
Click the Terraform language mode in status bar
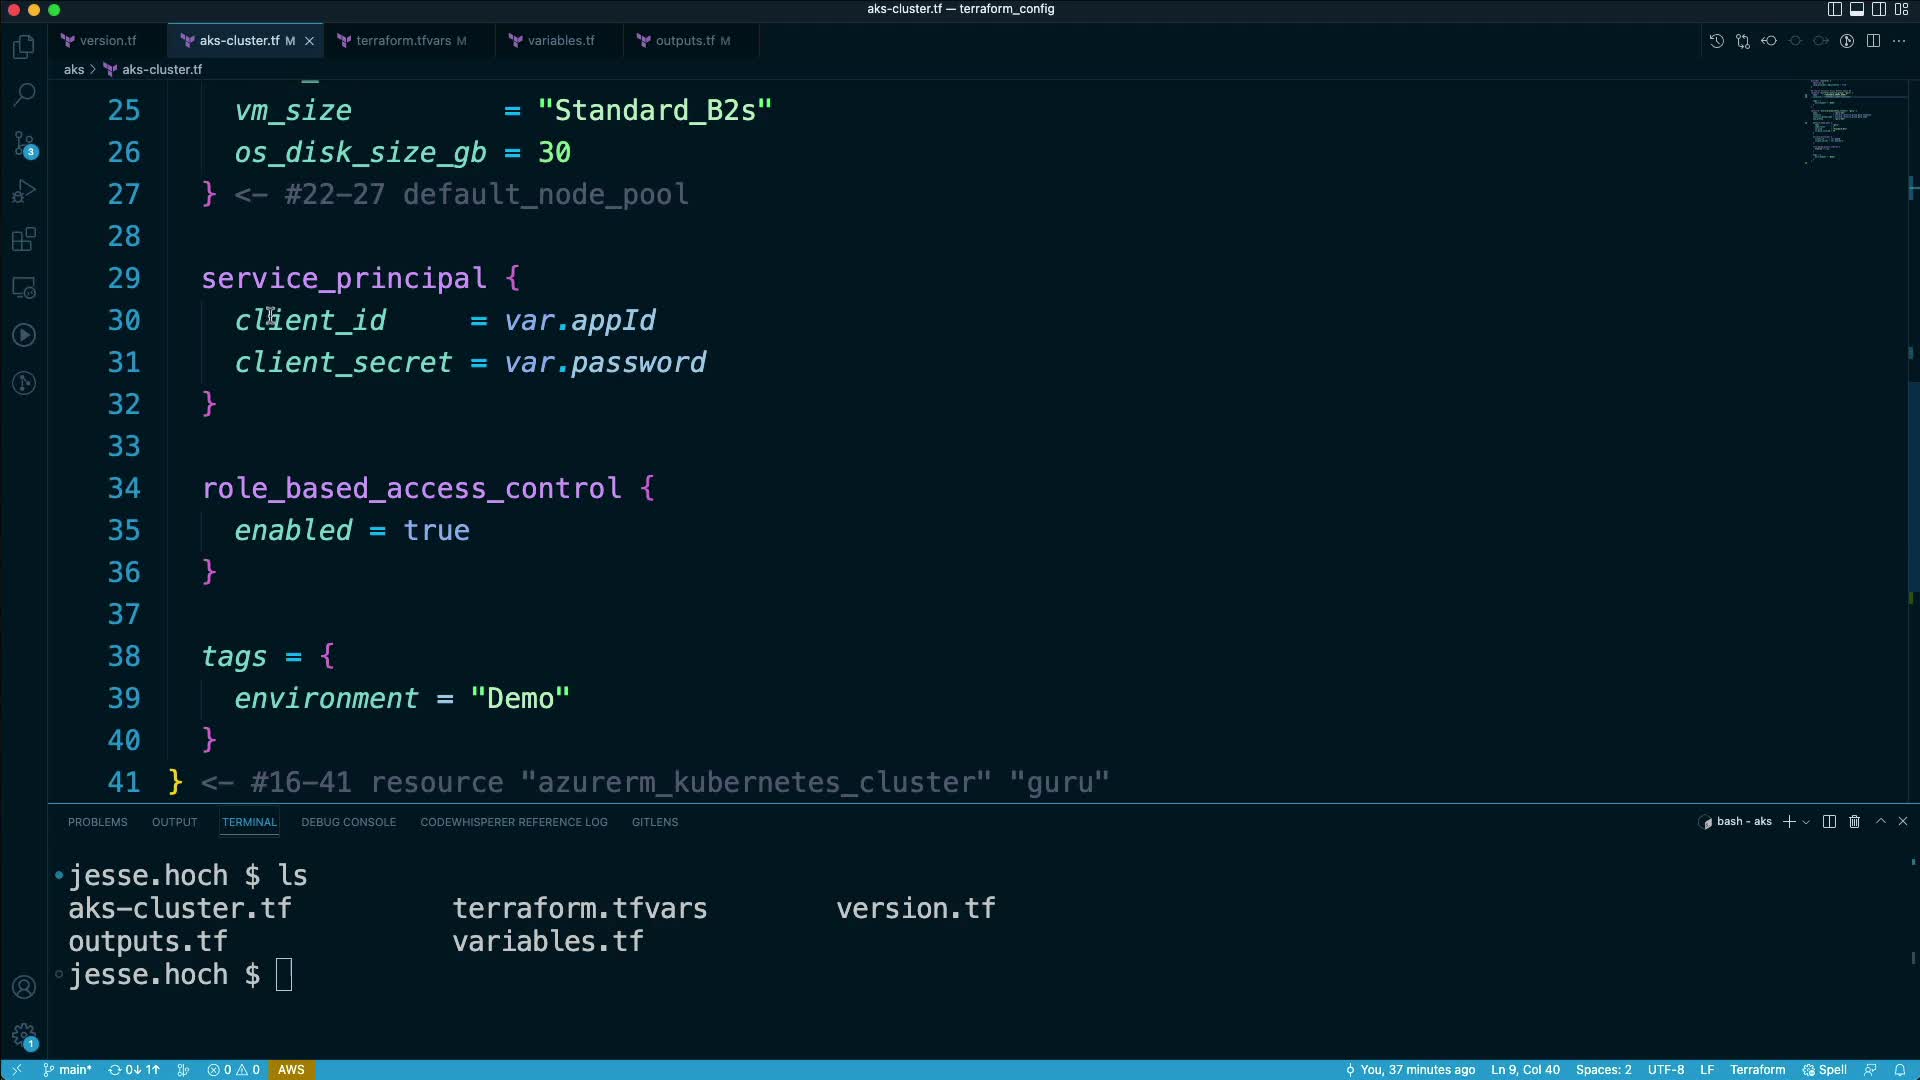(1757, 1070)
